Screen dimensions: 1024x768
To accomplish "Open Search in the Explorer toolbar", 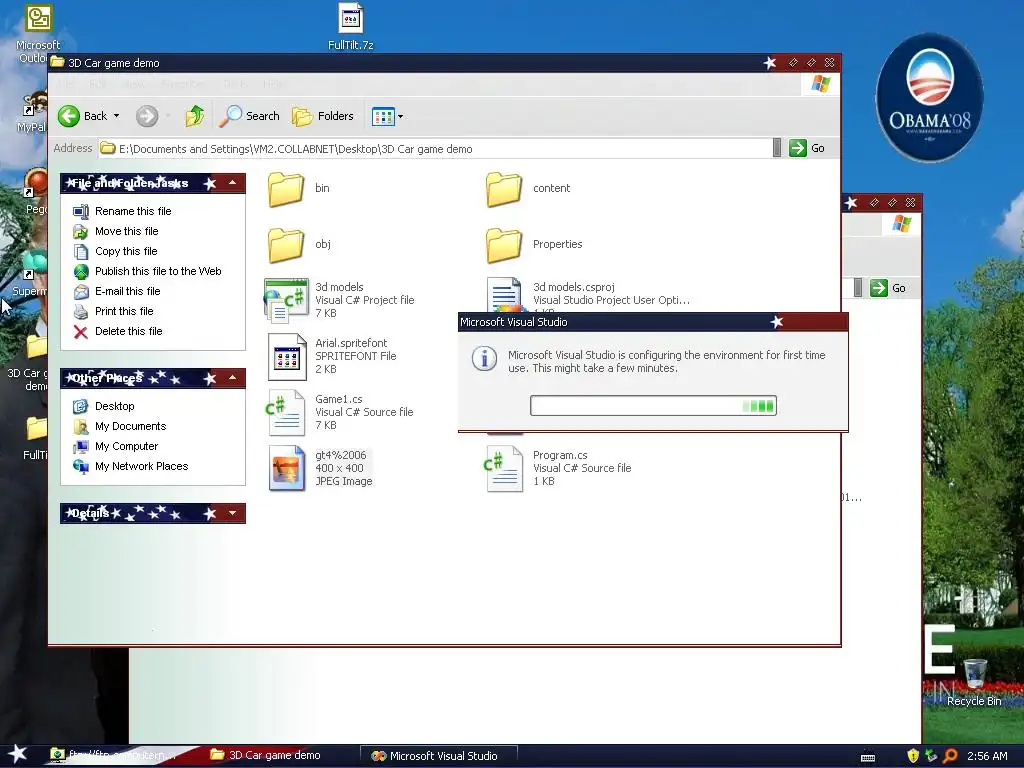I will coord(249,116).
